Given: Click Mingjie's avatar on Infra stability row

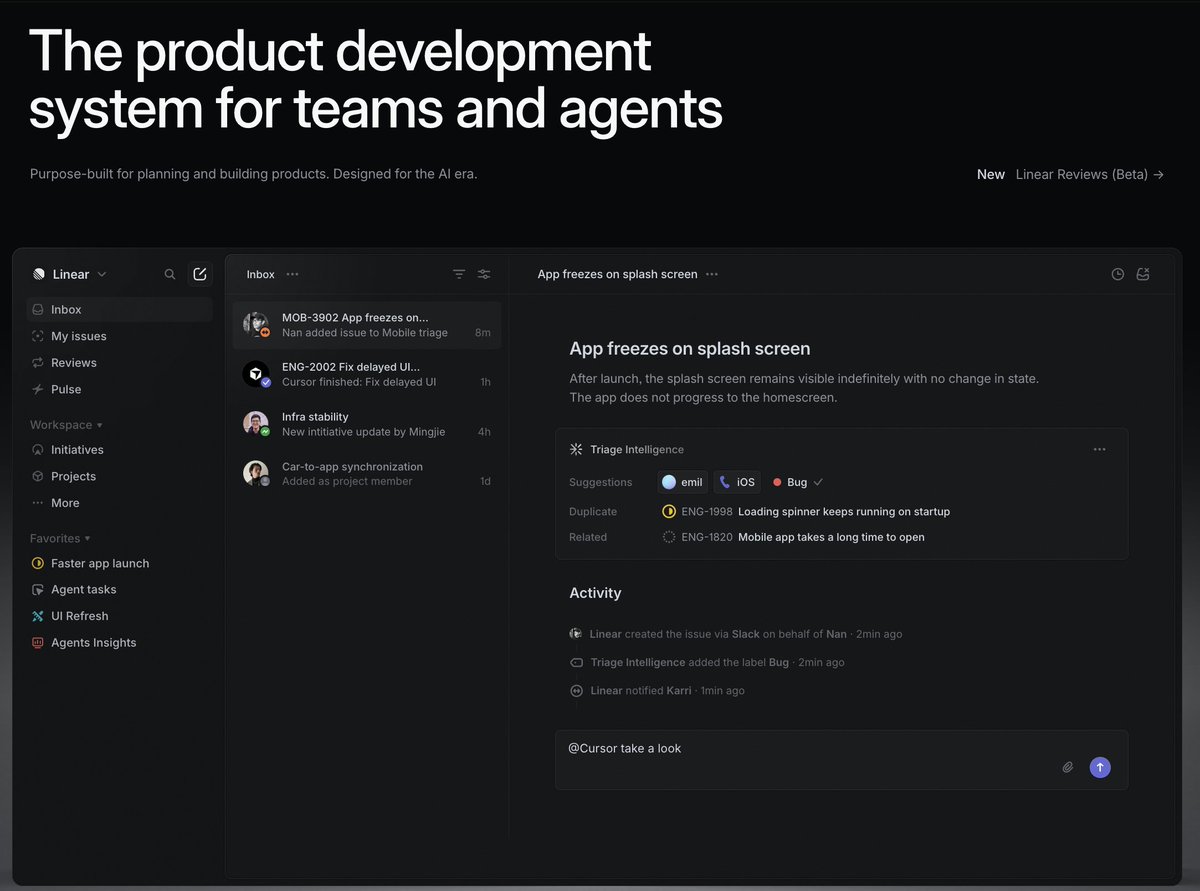Looking at the screenshot, I should (256, 424).
